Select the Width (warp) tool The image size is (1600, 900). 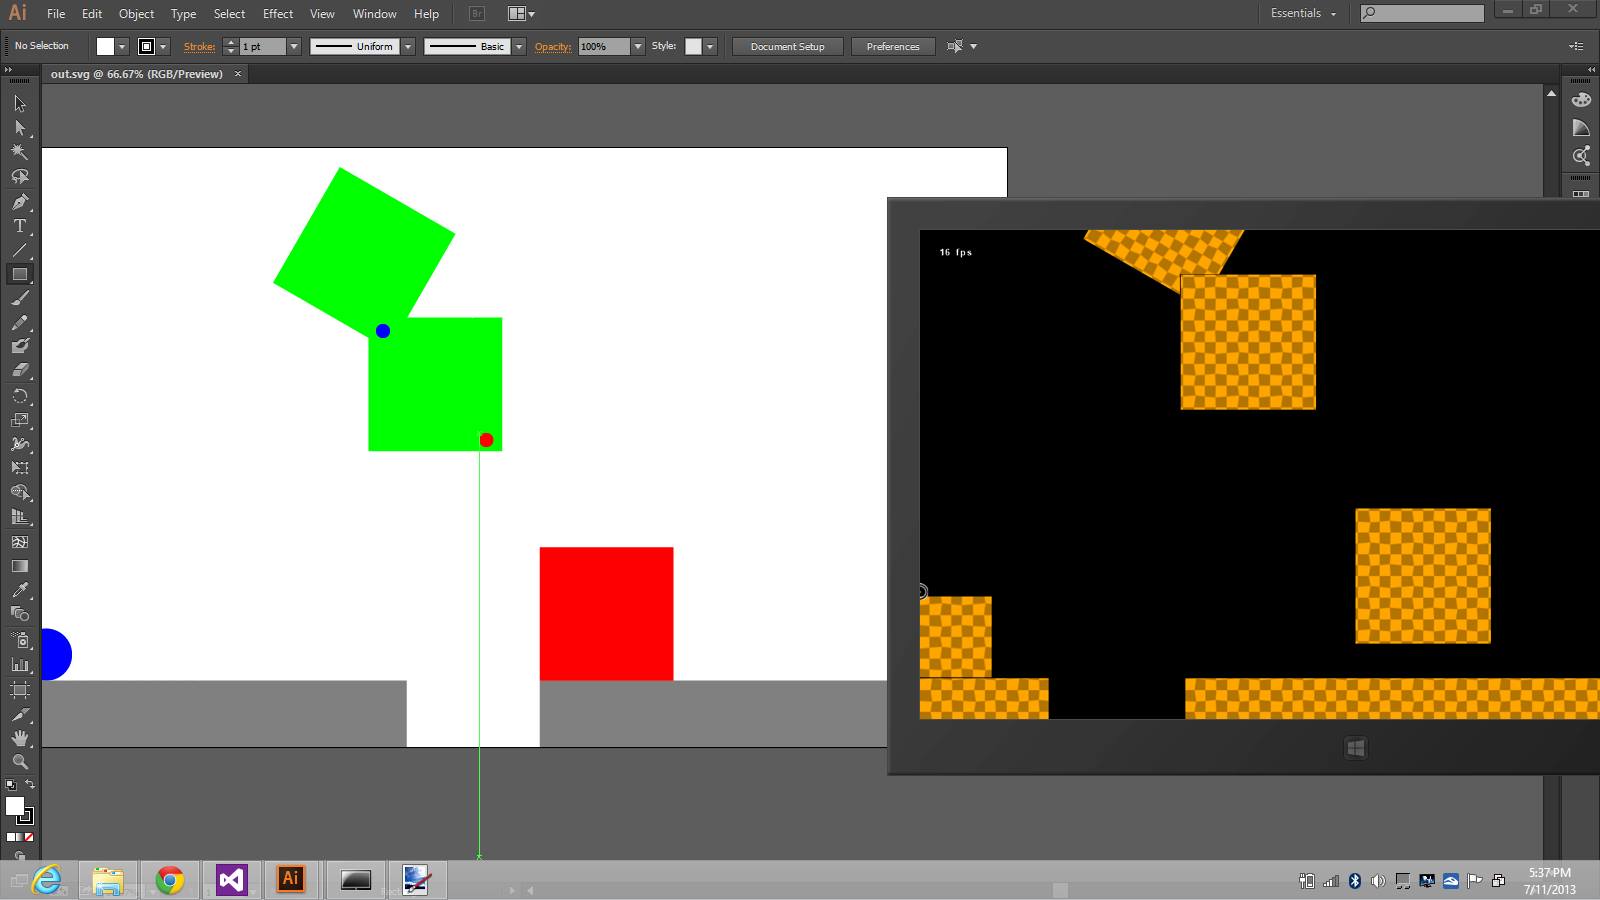(x=19, y=444)
